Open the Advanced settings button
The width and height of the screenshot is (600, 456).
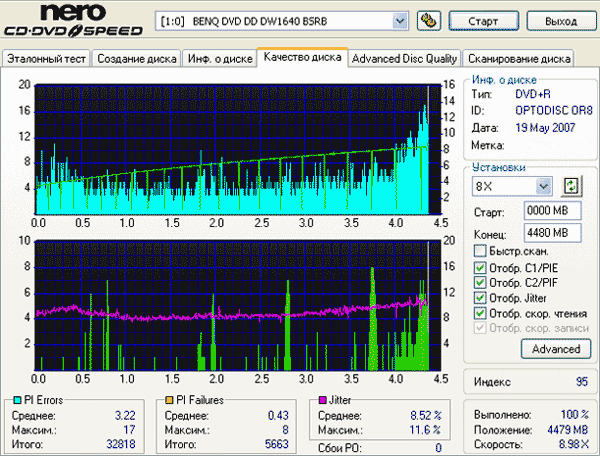point(556,349)
